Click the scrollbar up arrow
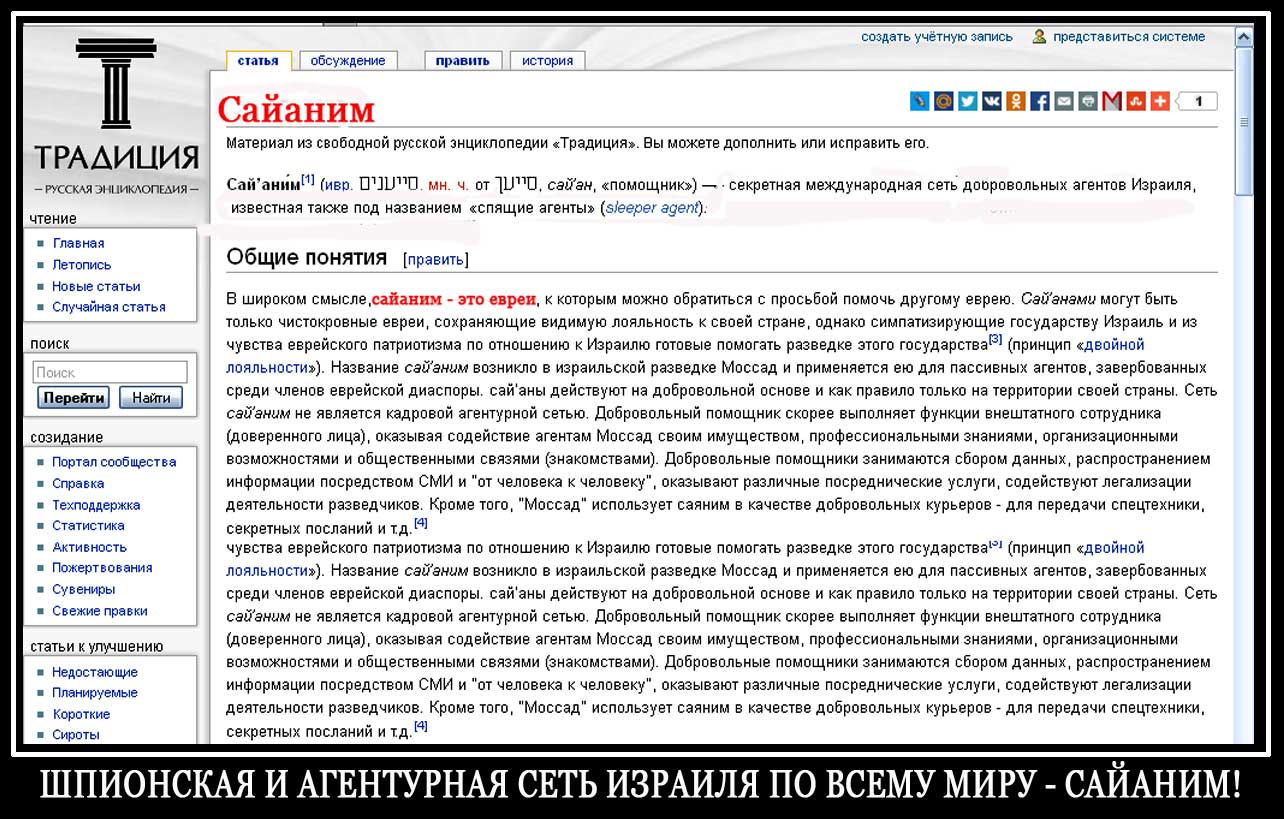This screenshot has width=1284, height=819. tap(1244, 37)
